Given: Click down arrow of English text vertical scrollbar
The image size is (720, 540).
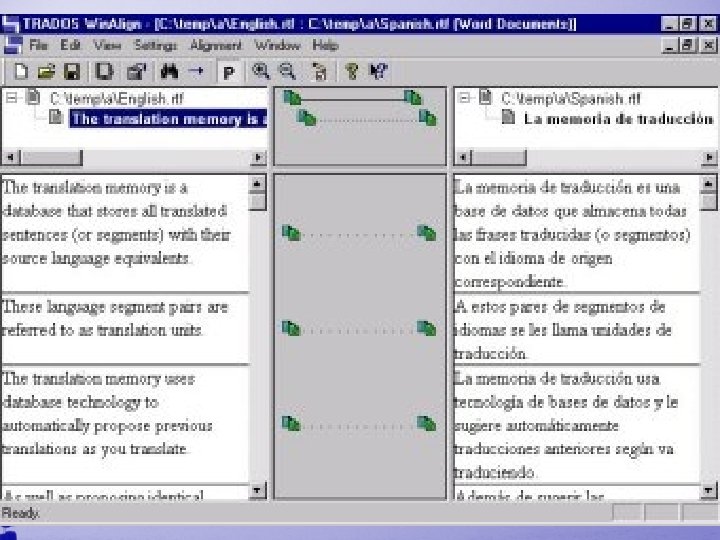Looking at the screenshot, I should [257, 490].
